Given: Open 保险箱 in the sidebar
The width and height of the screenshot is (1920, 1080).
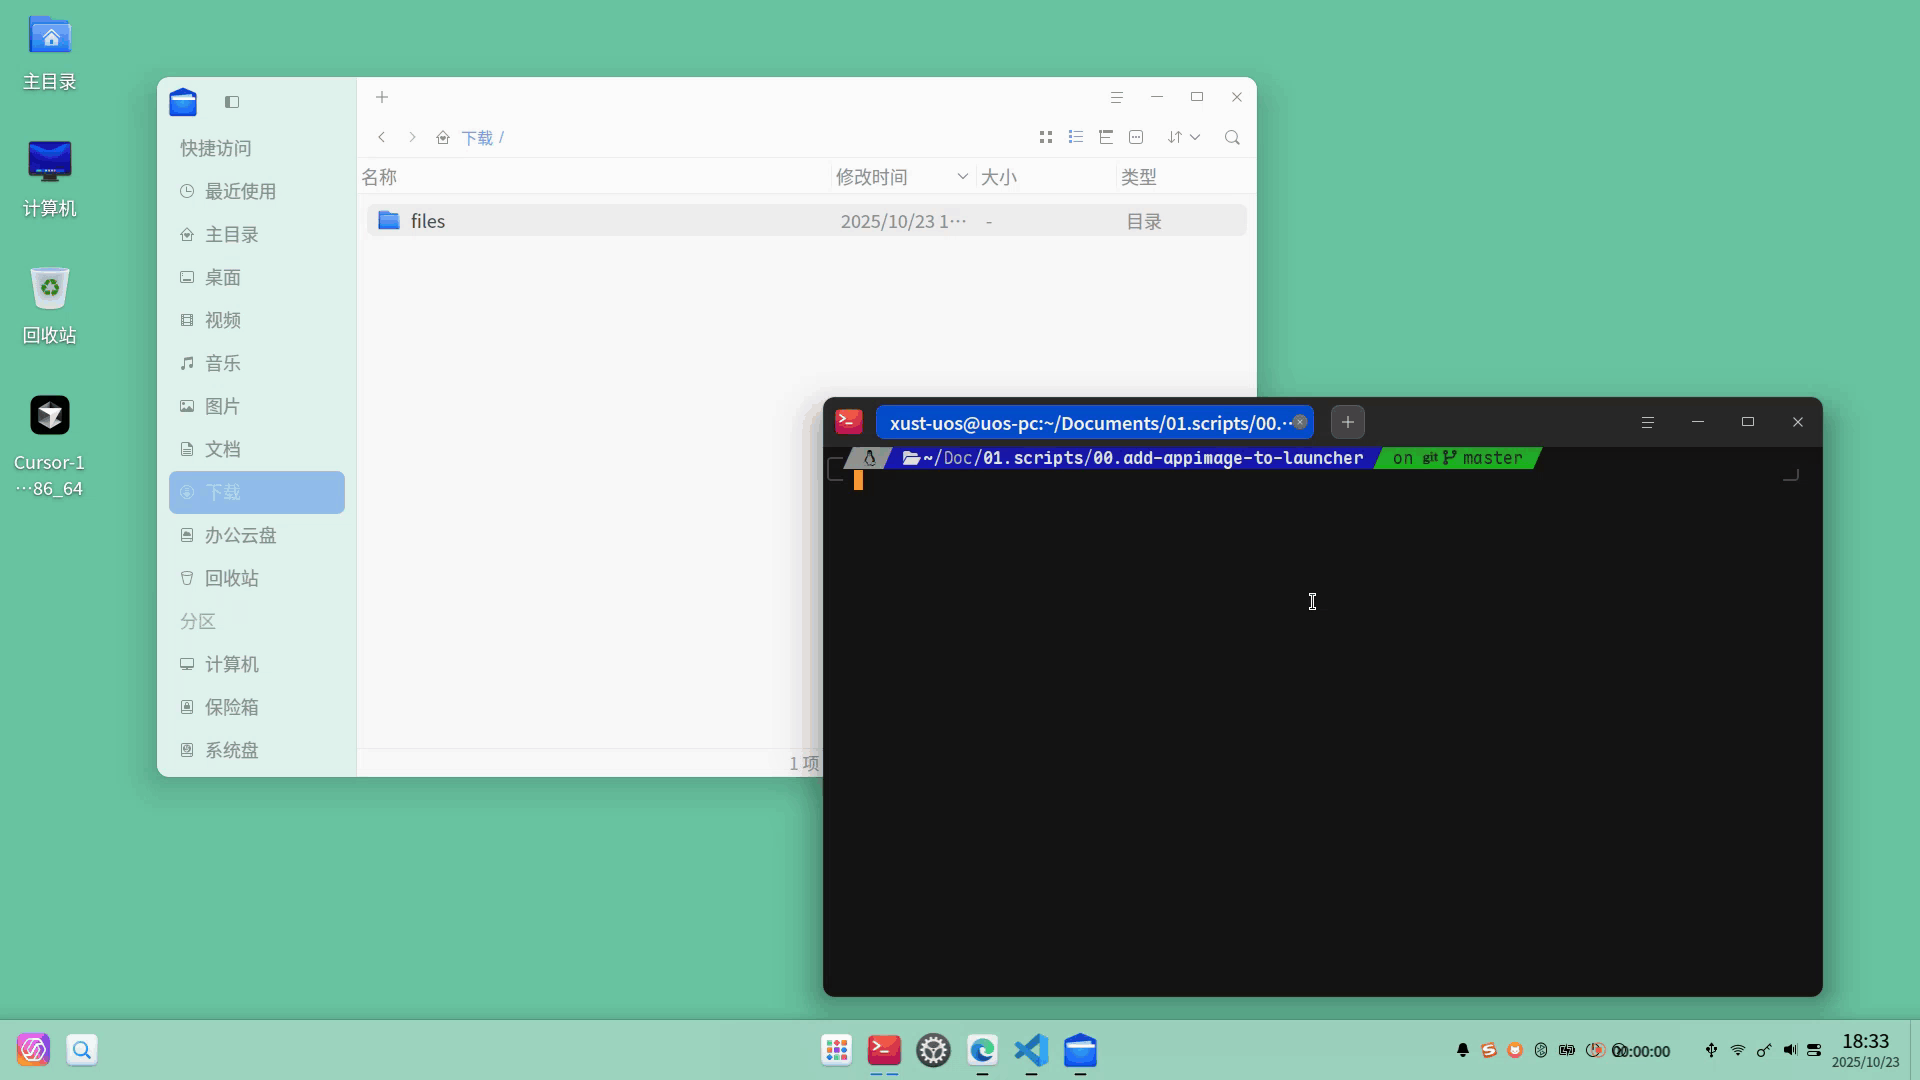Looking at the screenshot, I should [257, 707].
